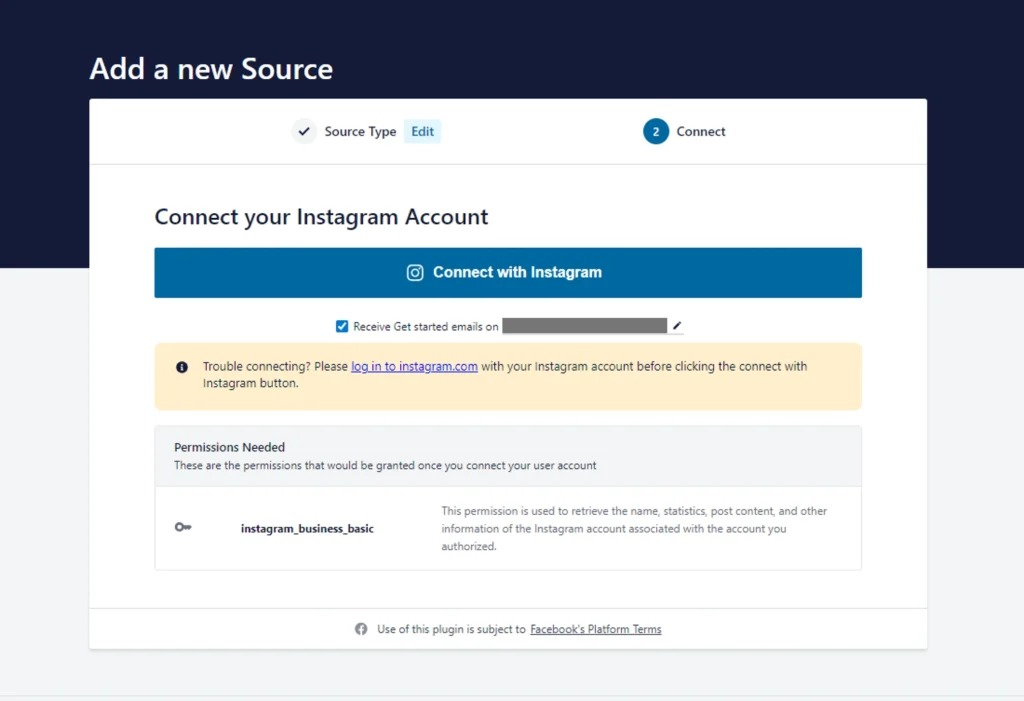Click the key icon beside instagram_business_basic
The height and width of the screenshot is (701, 1024).
pyautogui.click(x=183, y=528)
